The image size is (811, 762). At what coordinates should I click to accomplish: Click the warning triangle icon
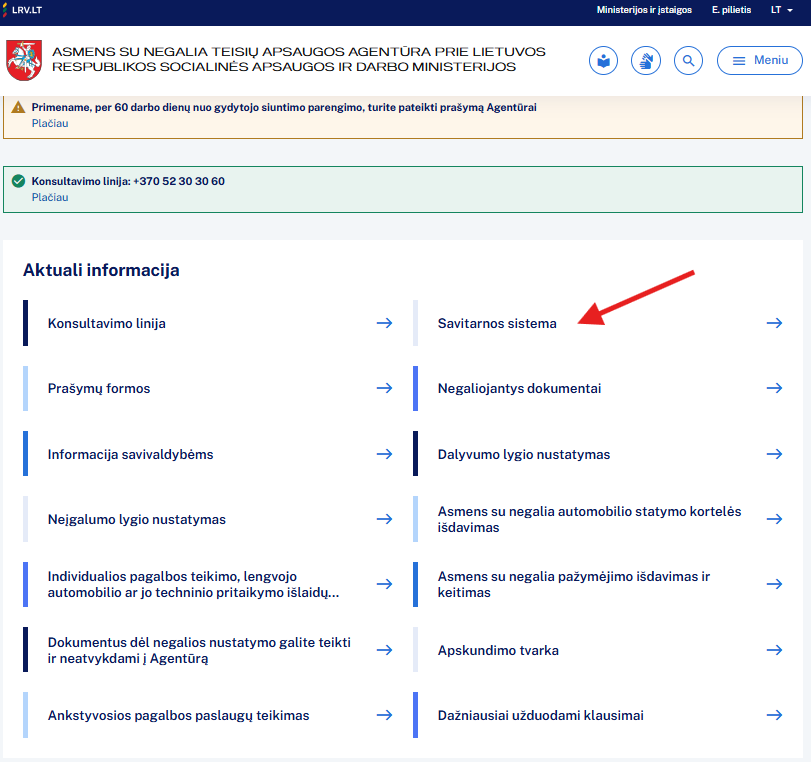pyautogui.click(x=18, y=107)
